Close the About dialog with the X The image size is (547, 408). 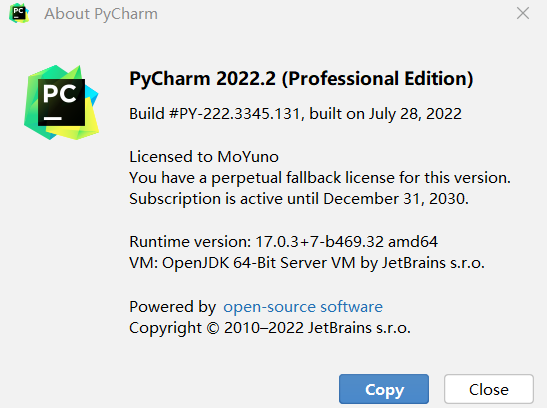click(523, 14)
